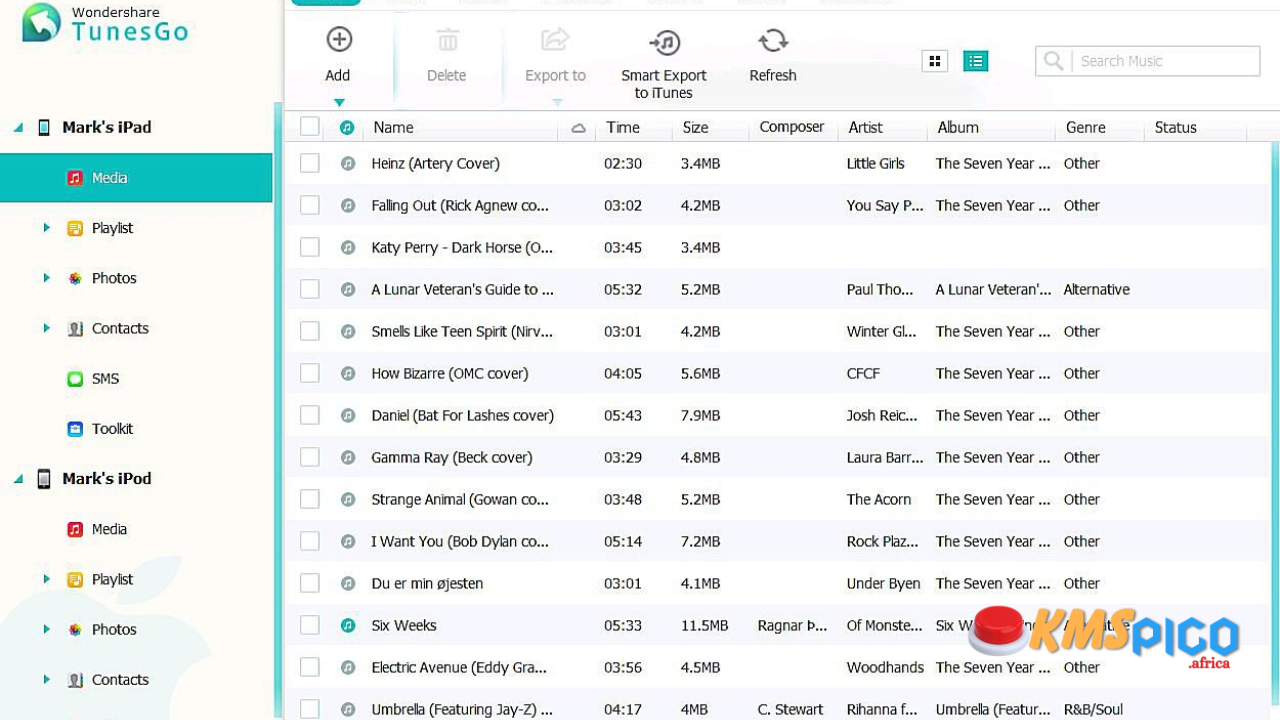Expand iPad Playlist arrow
The height and width of the screenshot is (720, 1280).
(46, 228)
